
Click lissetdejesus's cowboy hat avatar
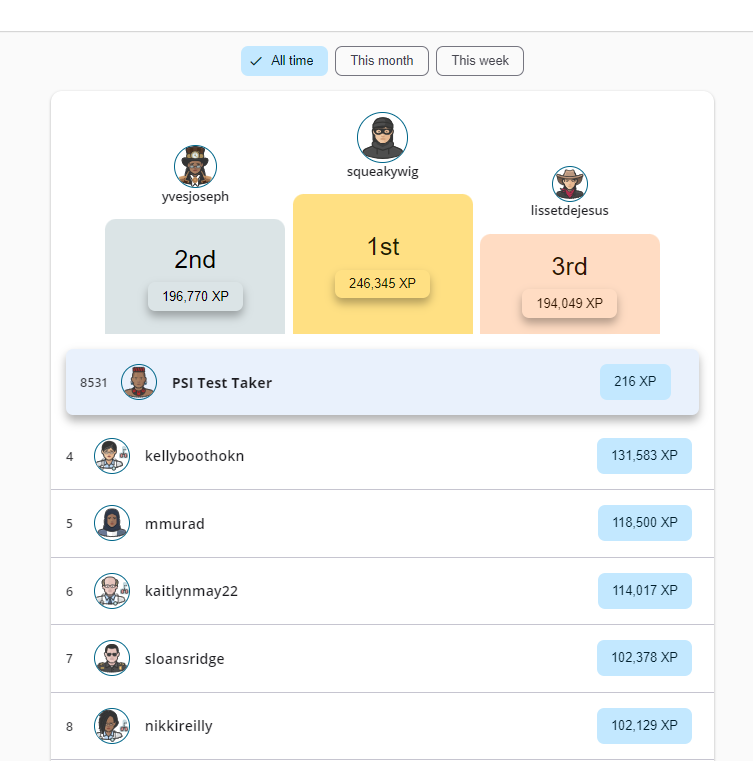(x=570, y=184)
